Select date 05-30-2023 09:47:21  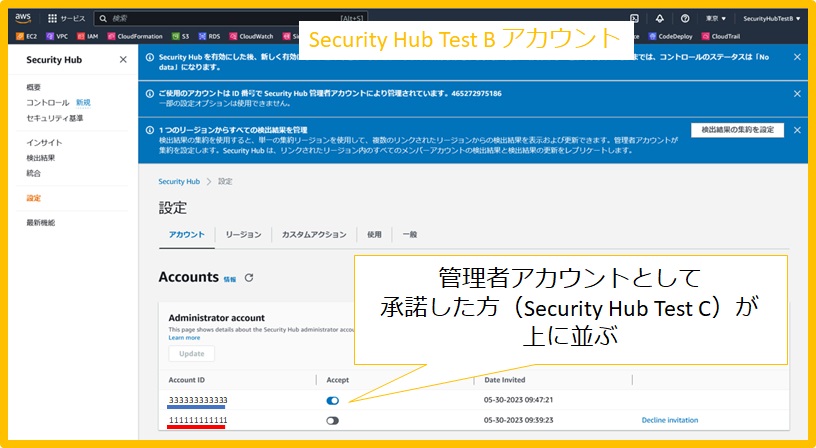click(x=518, y=400)
